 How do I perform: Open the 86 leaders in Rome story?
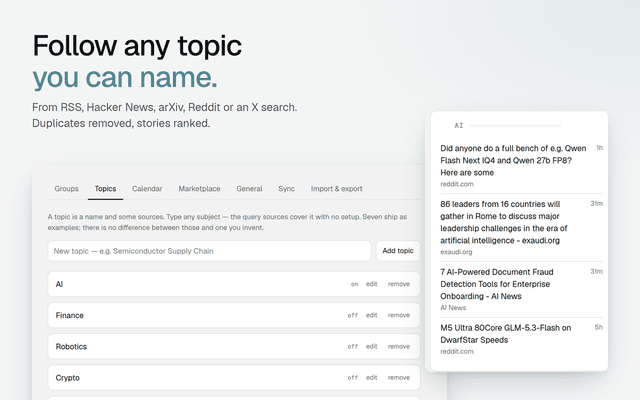coord(504,222)
